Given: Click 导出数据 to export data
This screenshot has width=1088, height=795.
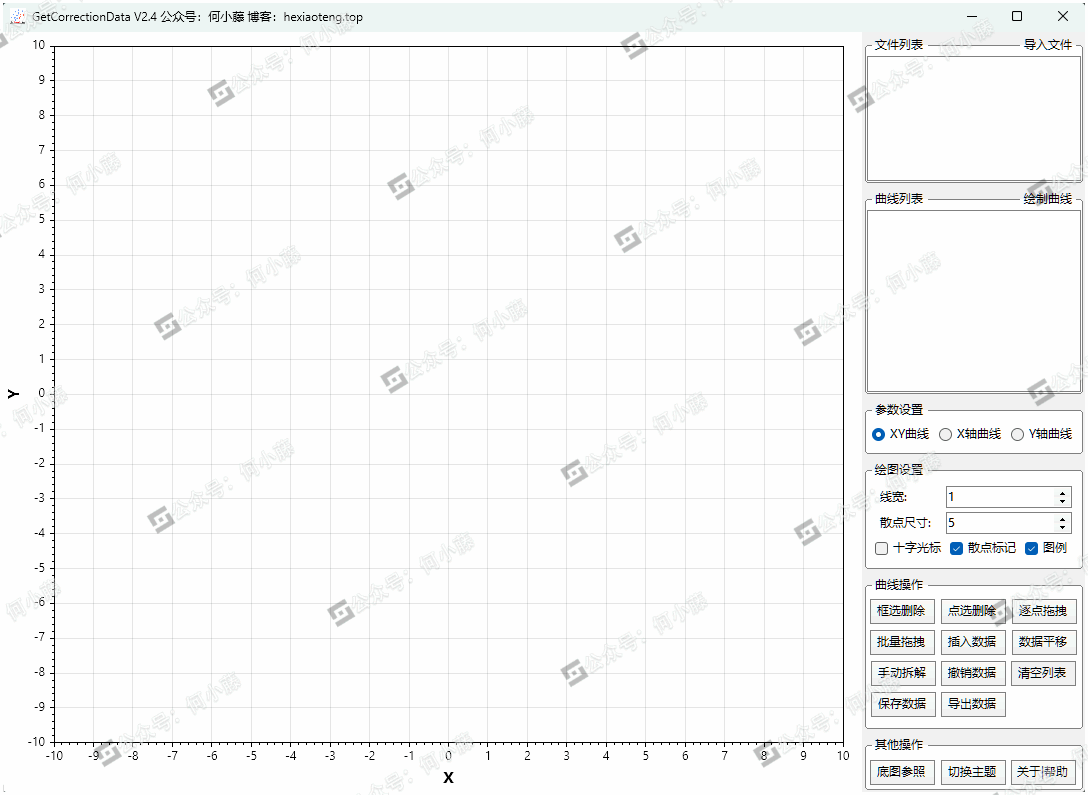Looking at the screenshot, I should 972,704.
